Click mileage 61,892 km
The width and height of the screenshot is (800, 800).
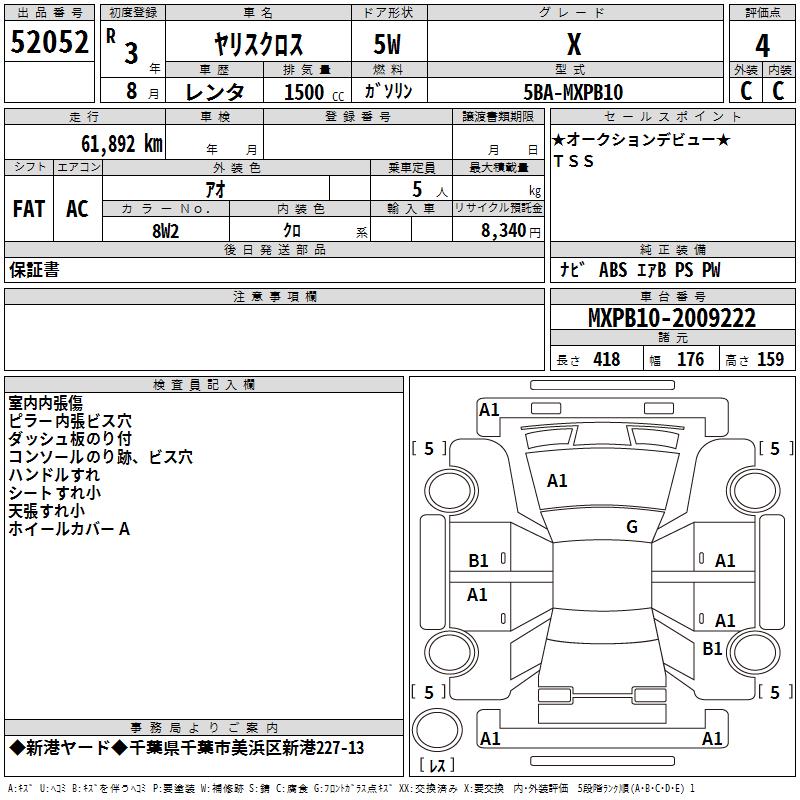pyautogui.click(x=122, y=143)
